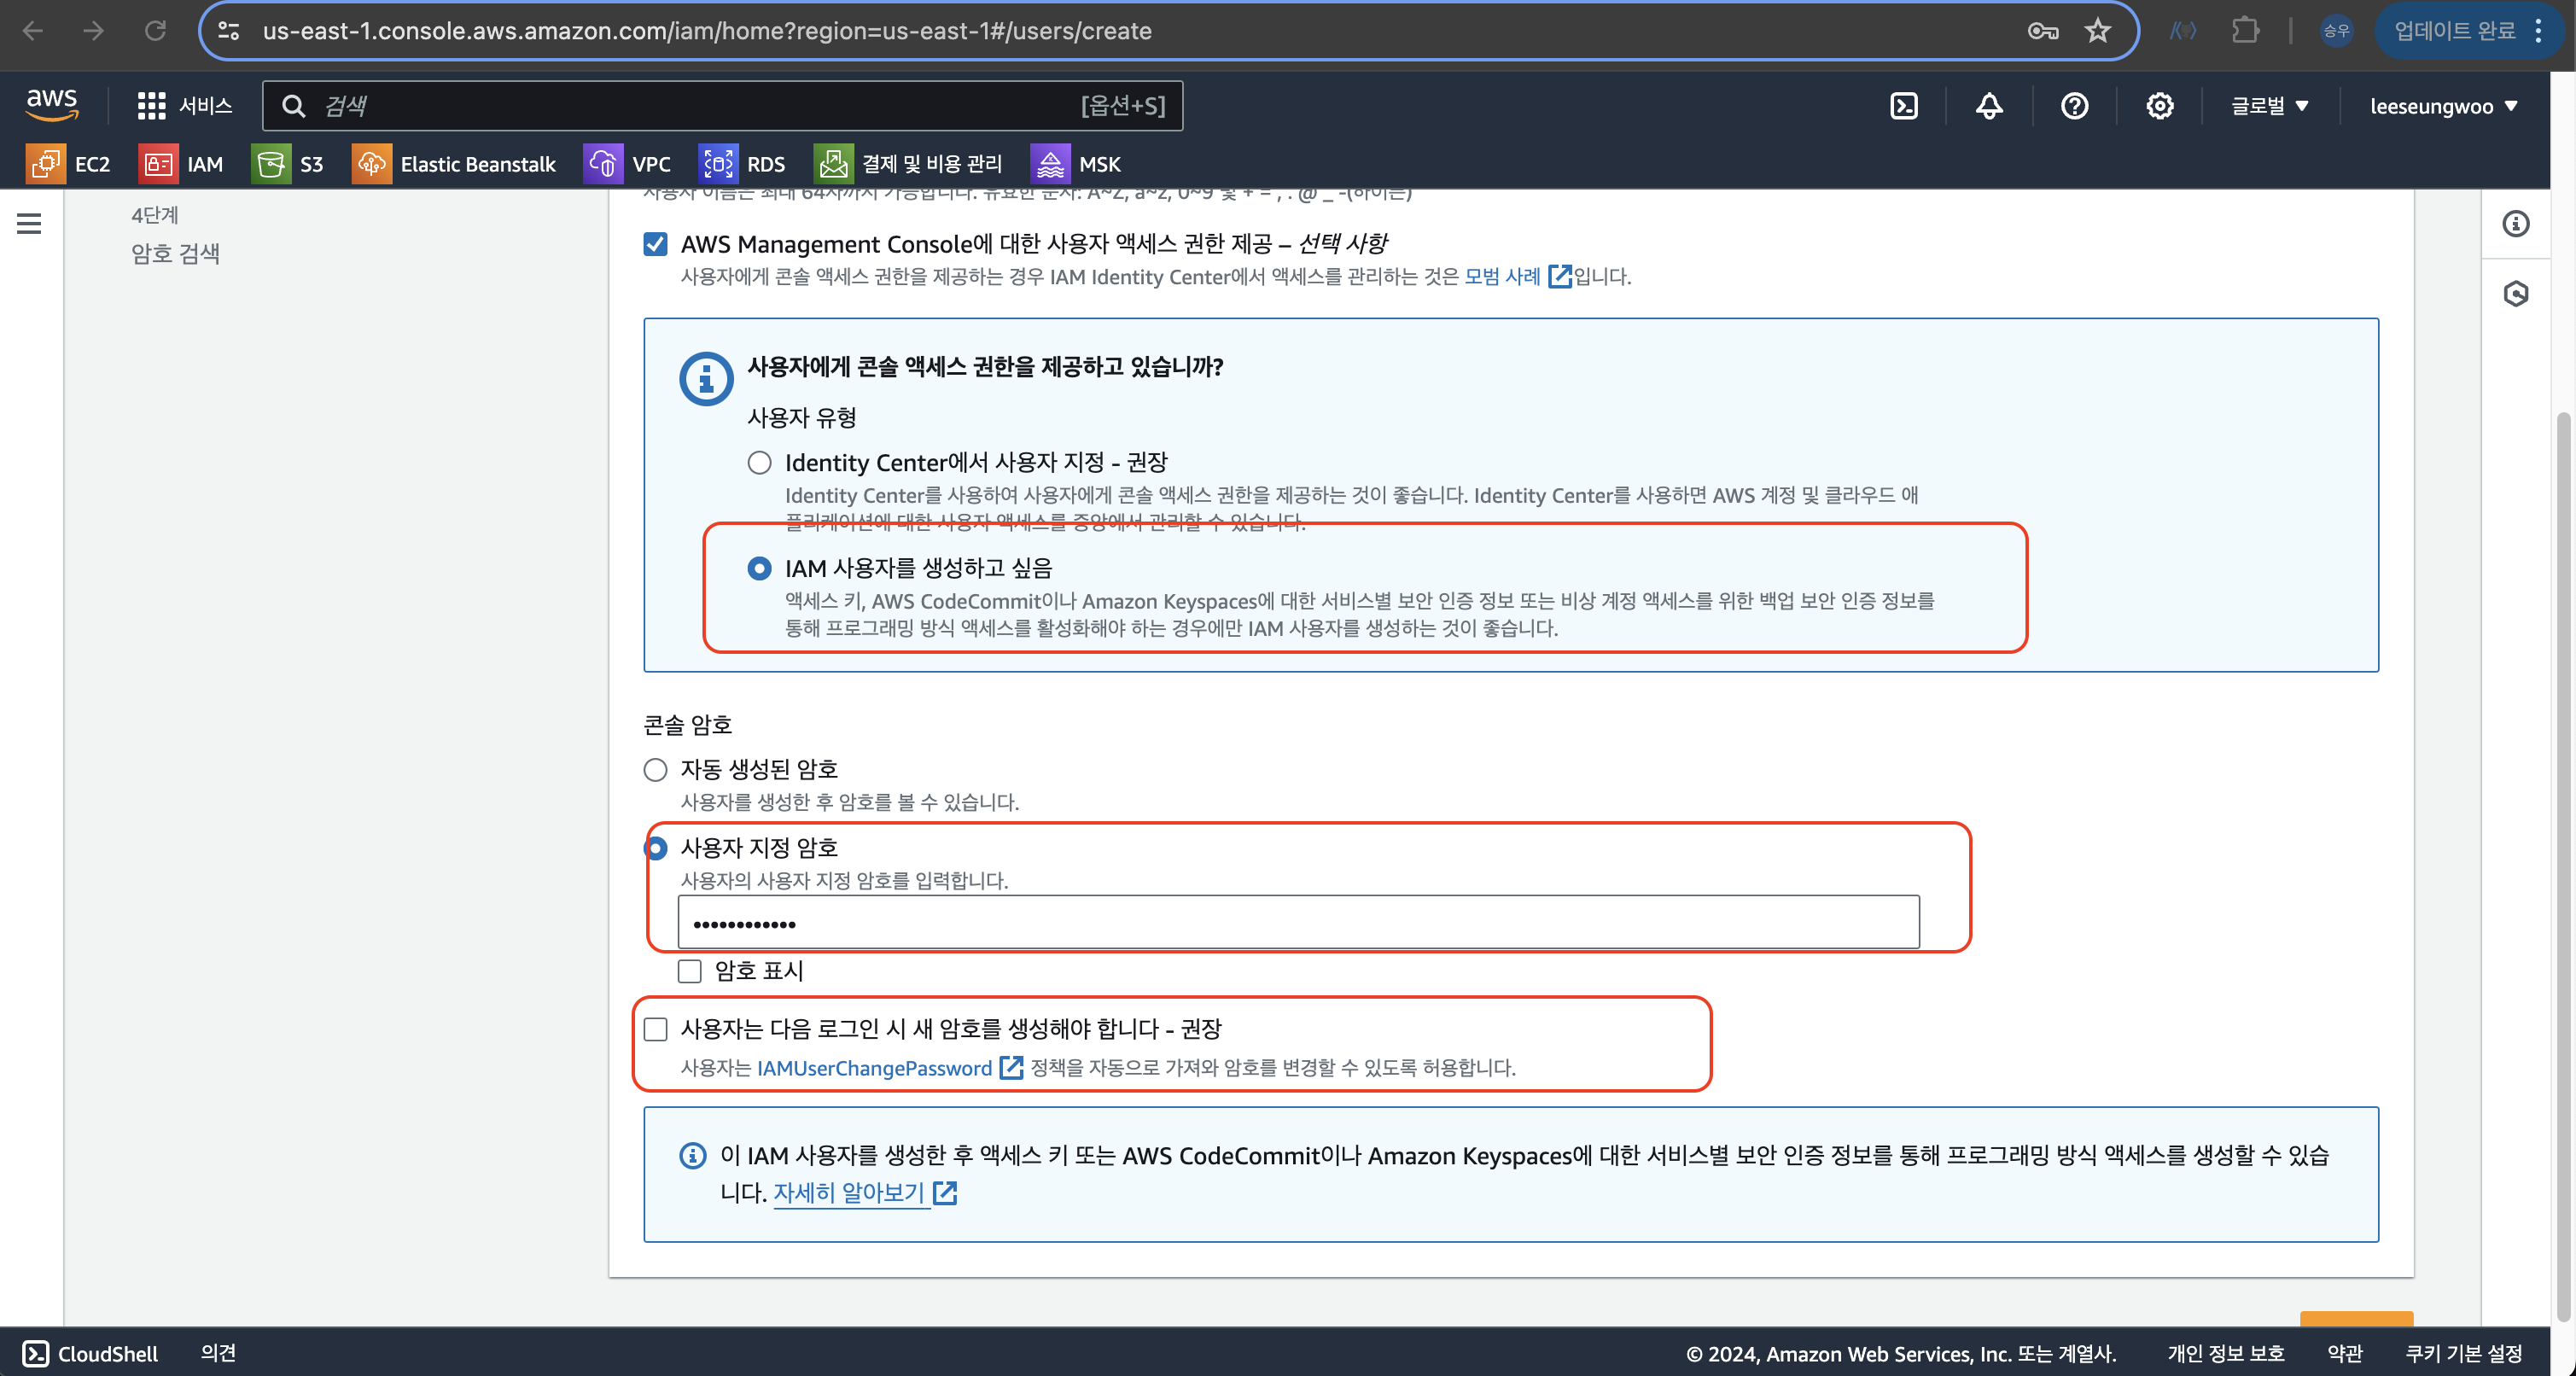Open the 자세히 알아보기 link
The height and width of the screenshot is (1376, 2576).
pyautogui.click(x=849, y=1192)
